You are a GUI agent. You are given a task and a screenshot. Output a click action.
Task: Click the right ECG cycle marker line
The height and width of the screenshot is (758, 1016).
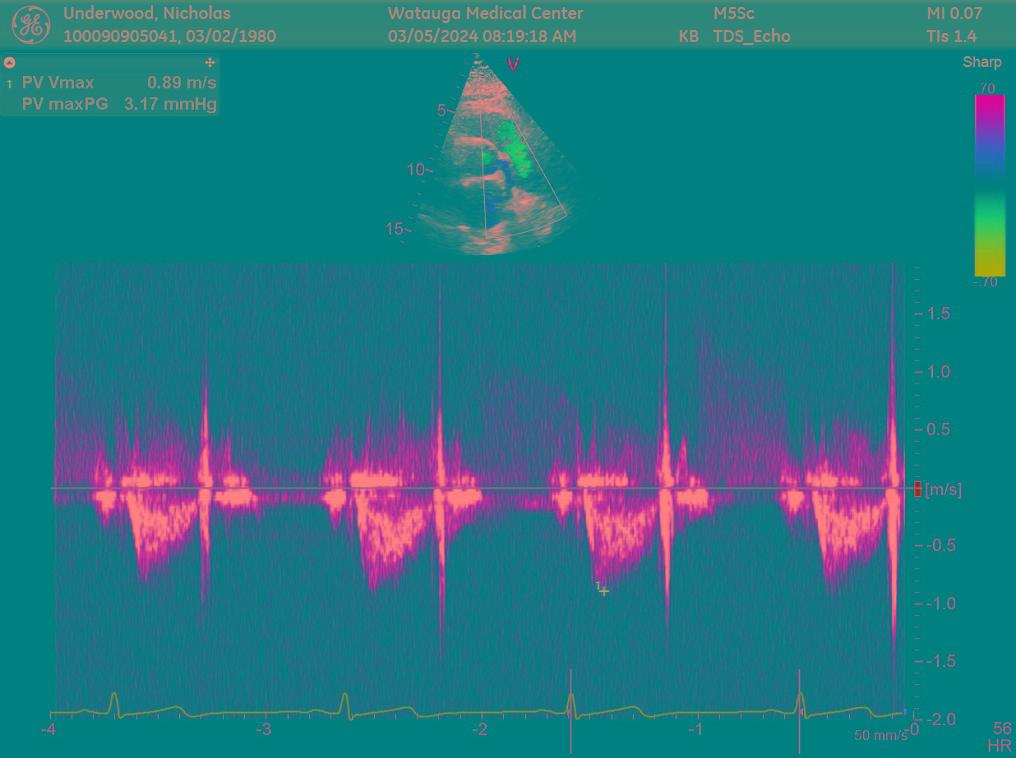point(799,710)
